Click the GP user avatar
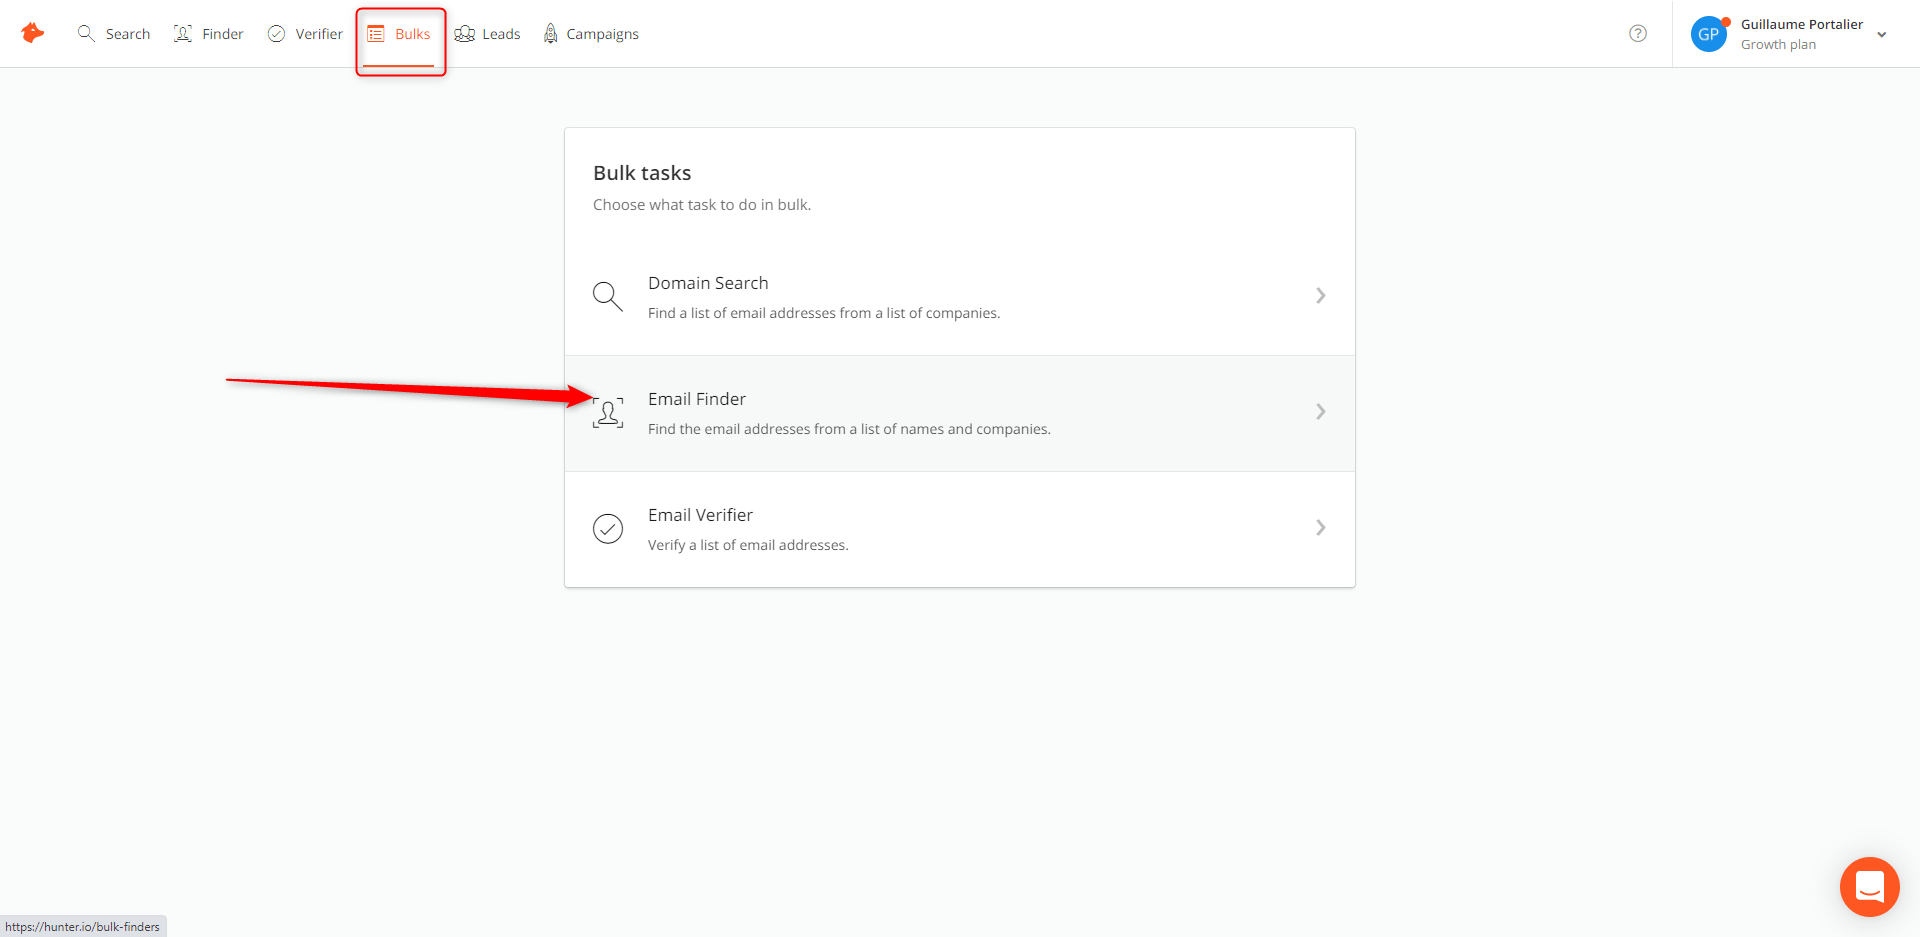Viewport: 1920px width, 937px height. point(1709,34)
